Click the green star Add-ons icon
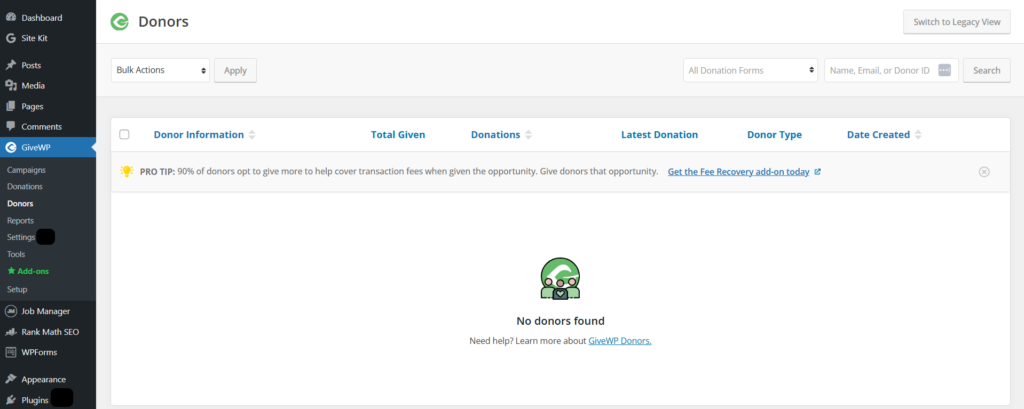1024x409 pixels. [x=11, y=270]
